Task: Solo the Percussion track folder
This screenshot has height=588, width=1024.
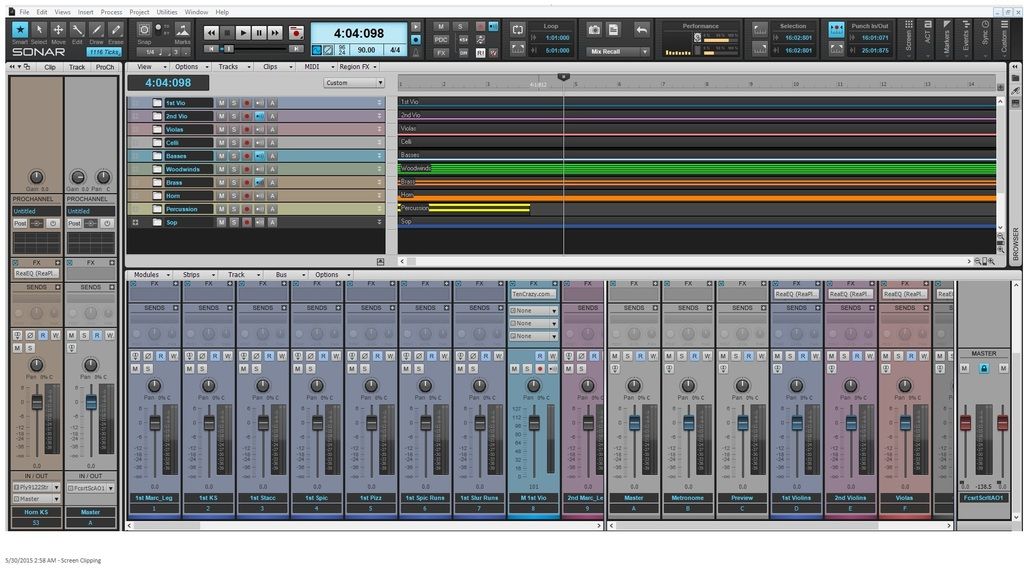Action: coord(234,209)
